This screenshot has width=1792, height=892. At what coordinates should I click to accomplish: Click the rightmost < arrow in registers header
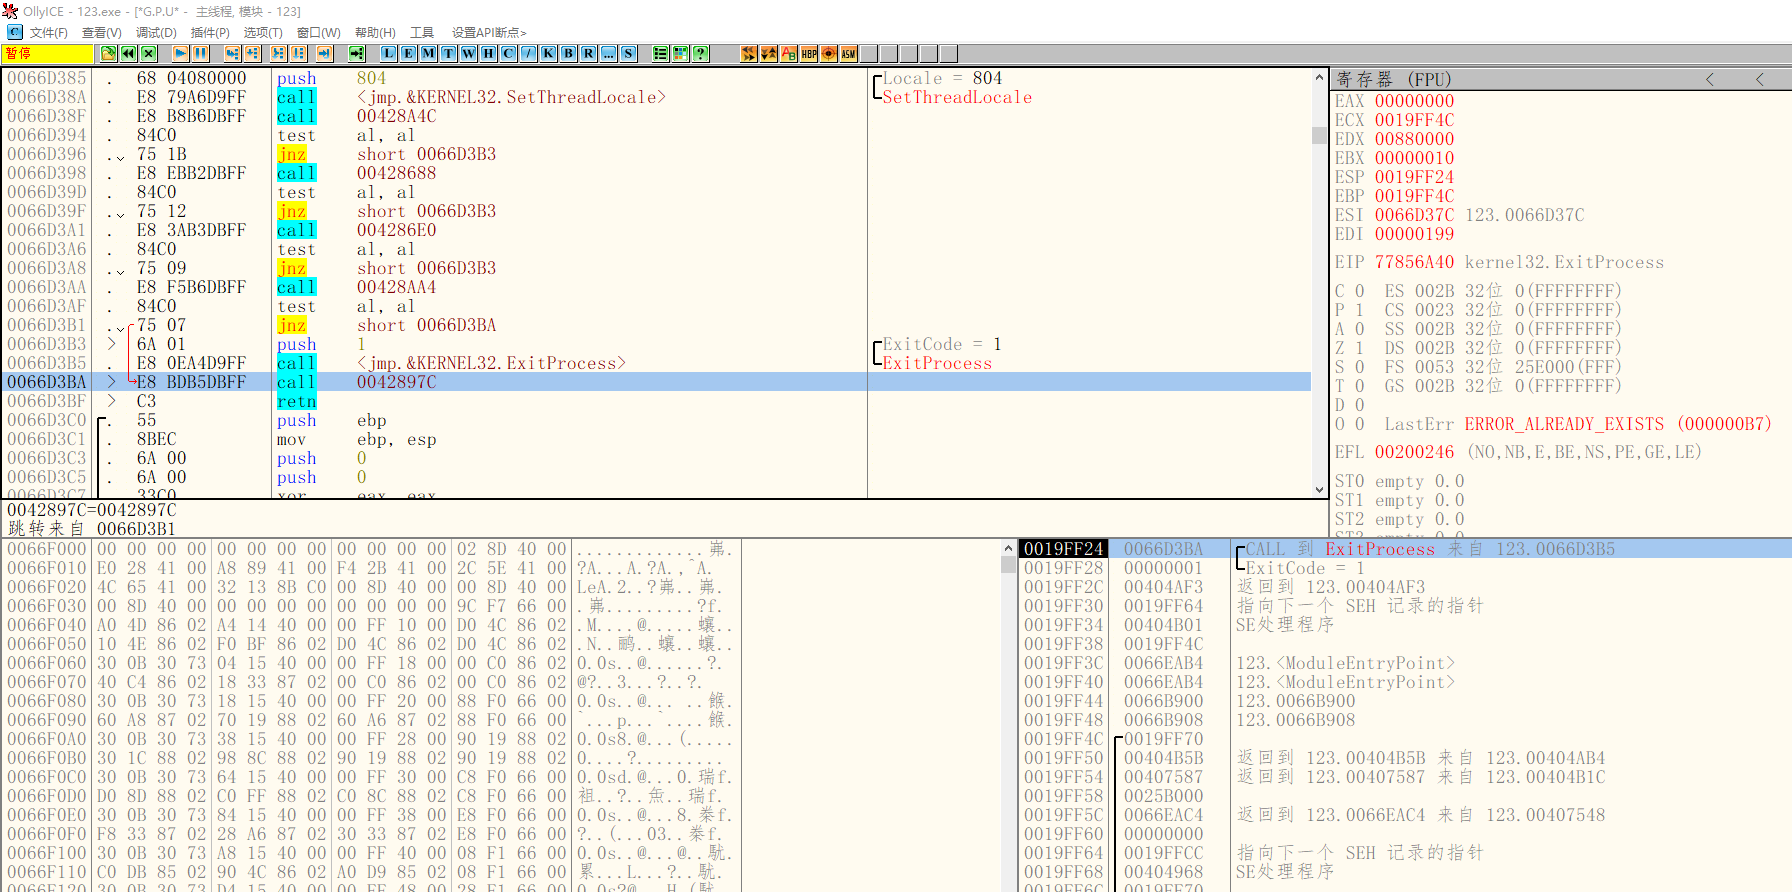1759,79
